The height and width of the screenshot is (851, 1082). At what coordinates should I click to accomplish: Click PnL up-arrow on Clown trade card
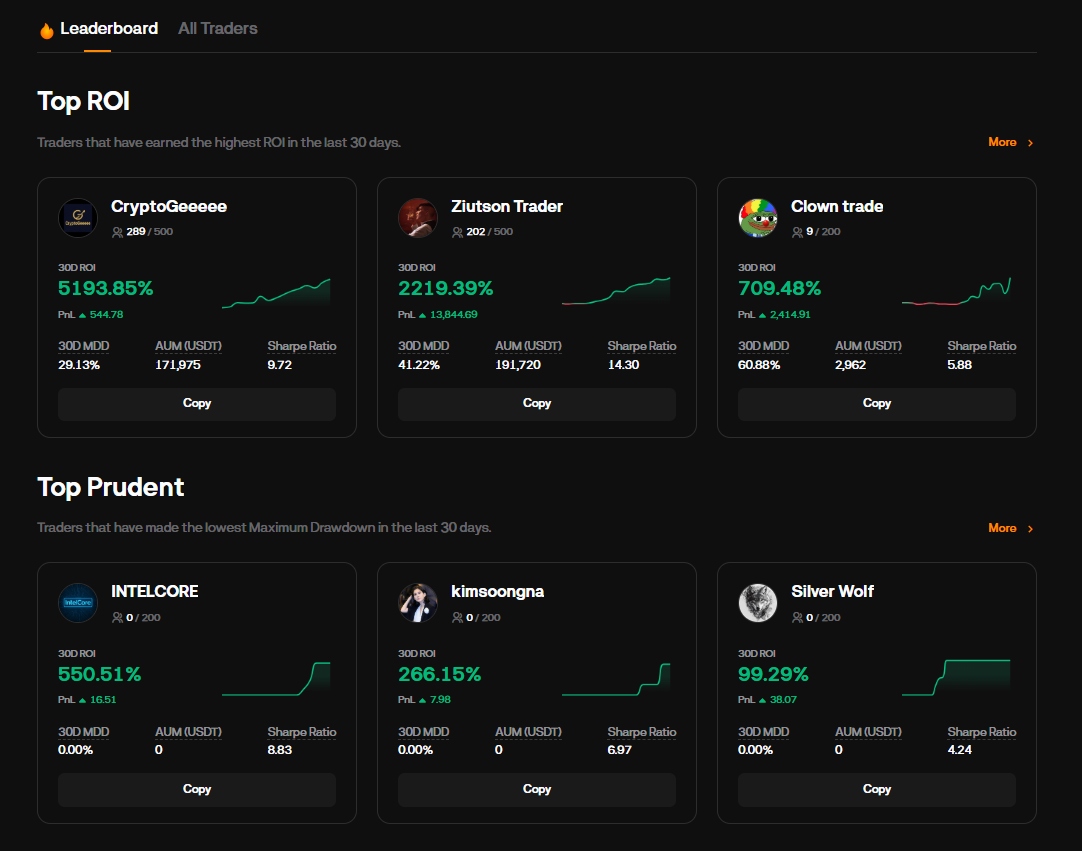point(763,315)
